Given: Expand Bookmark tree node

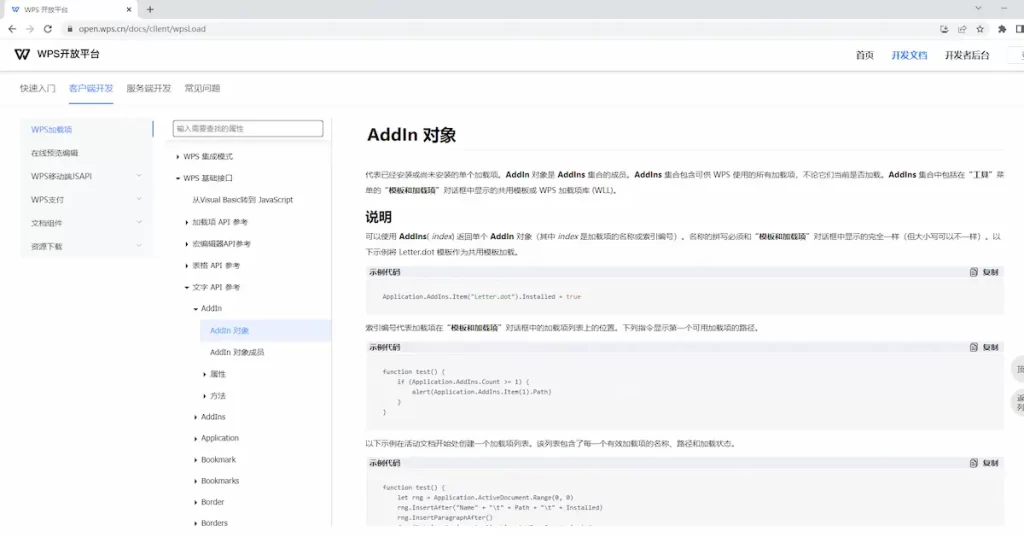Looking at the screenshot, I should [195, 460].
